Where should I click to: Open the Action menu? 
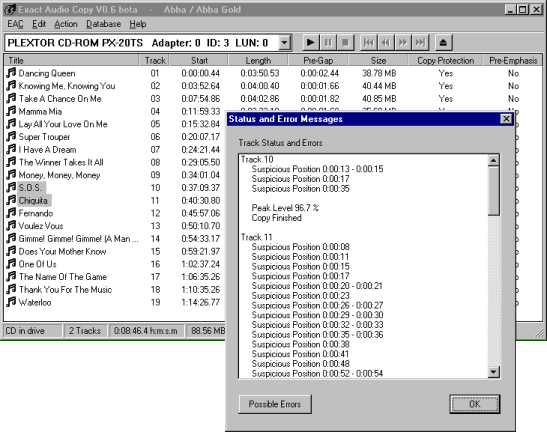pos(66,24)
